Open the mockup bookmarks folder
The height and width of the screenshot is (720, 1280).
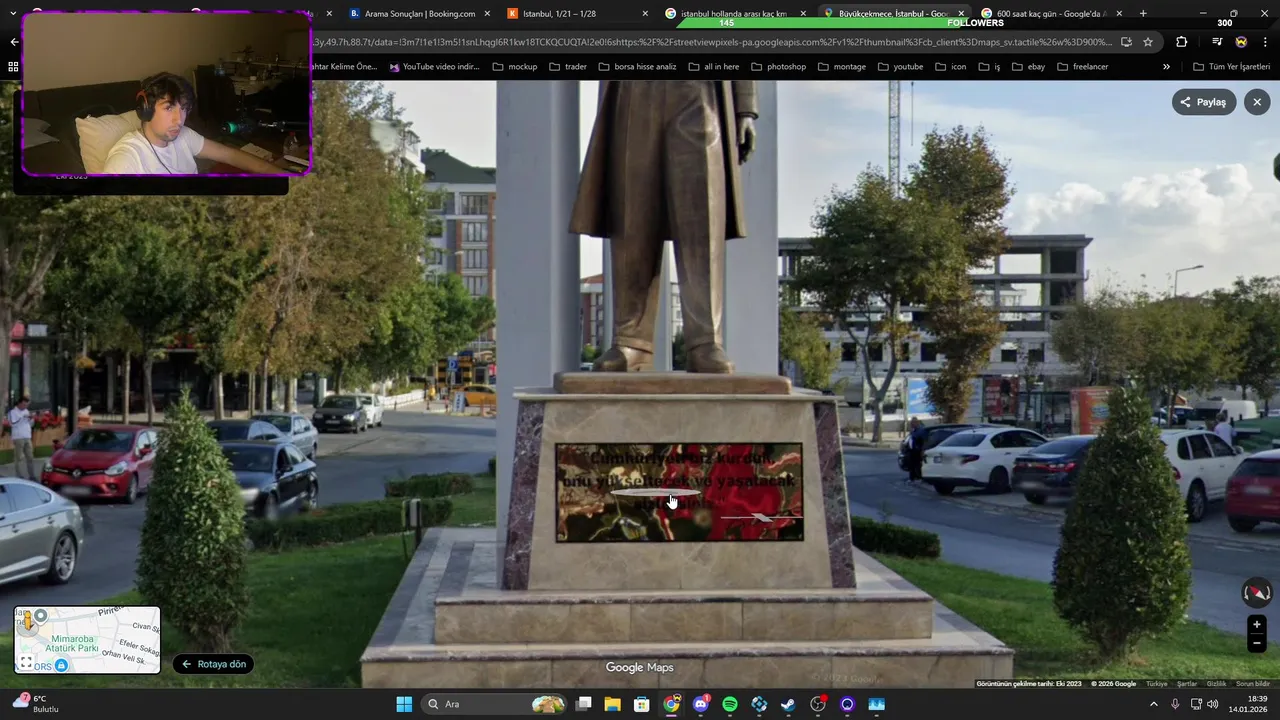tap(515, 67)
